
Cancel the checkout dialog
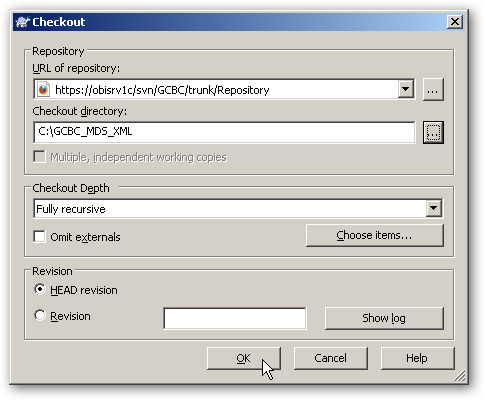(331, 358)
